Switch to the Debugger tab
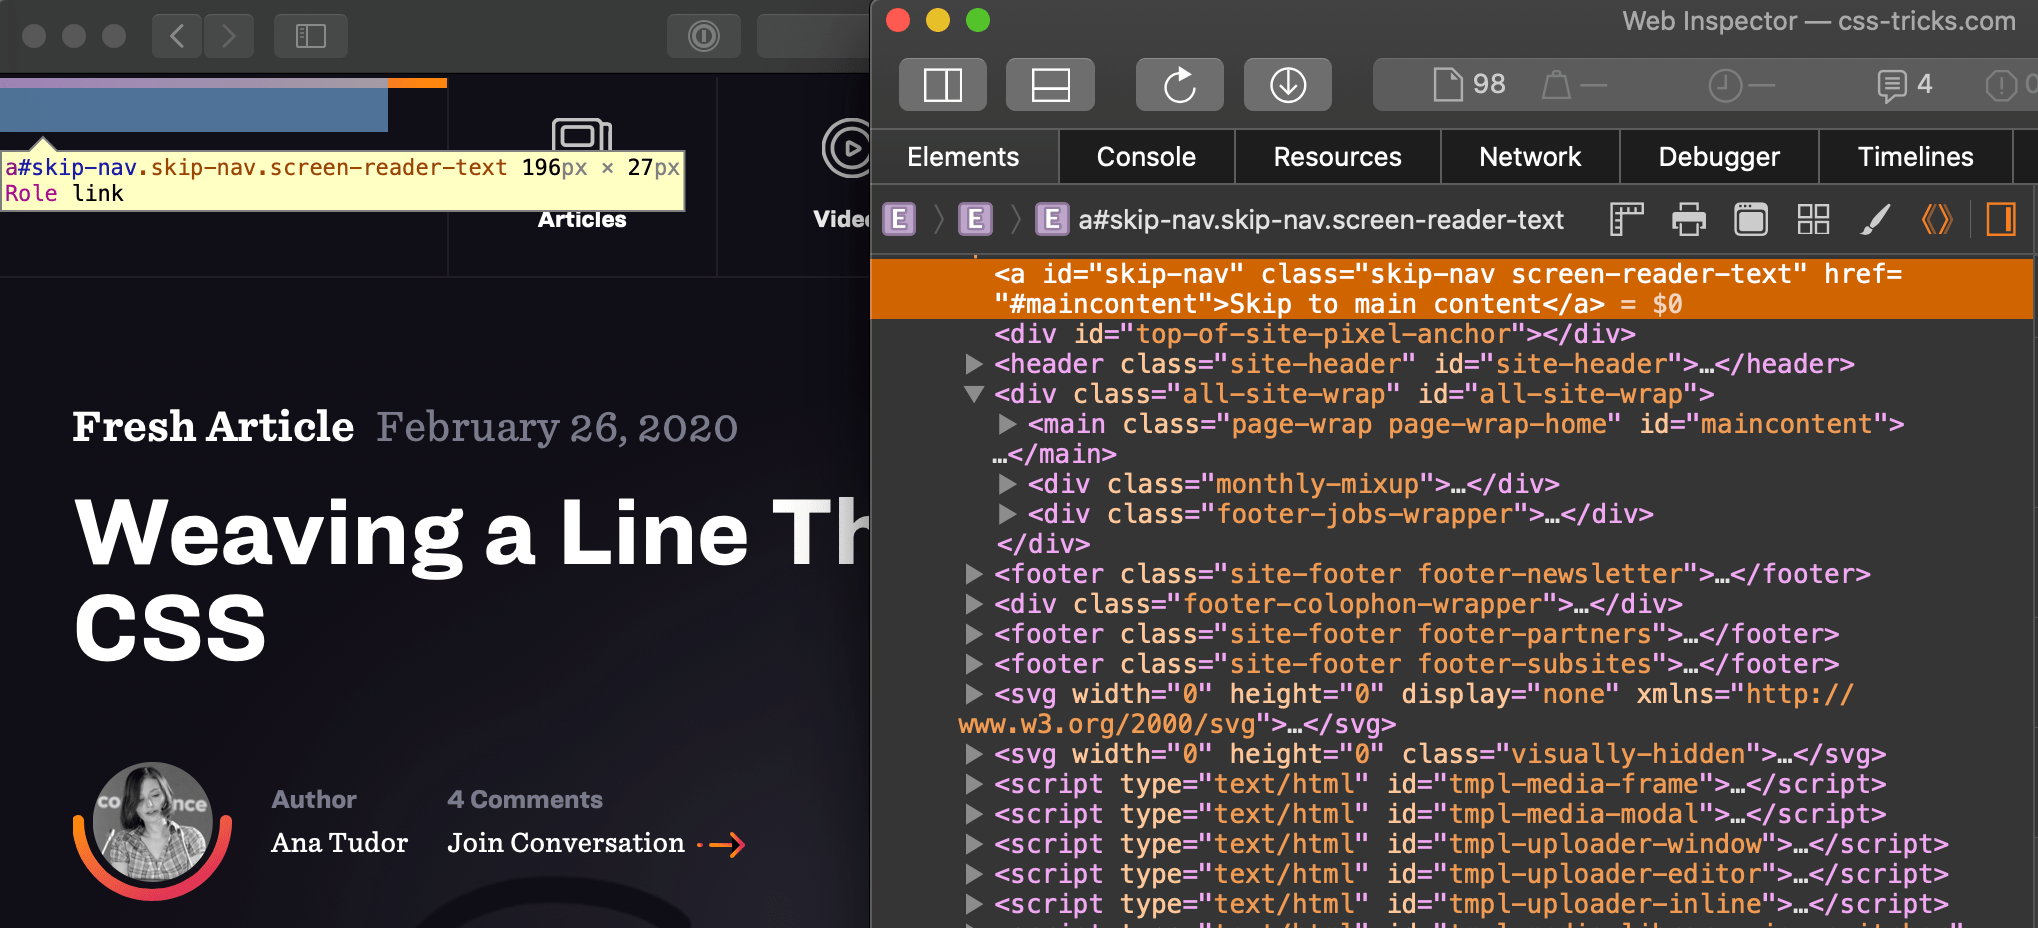Image resolution: width=2038 pixels, height=928 pixels. (x=1719, y=157)
